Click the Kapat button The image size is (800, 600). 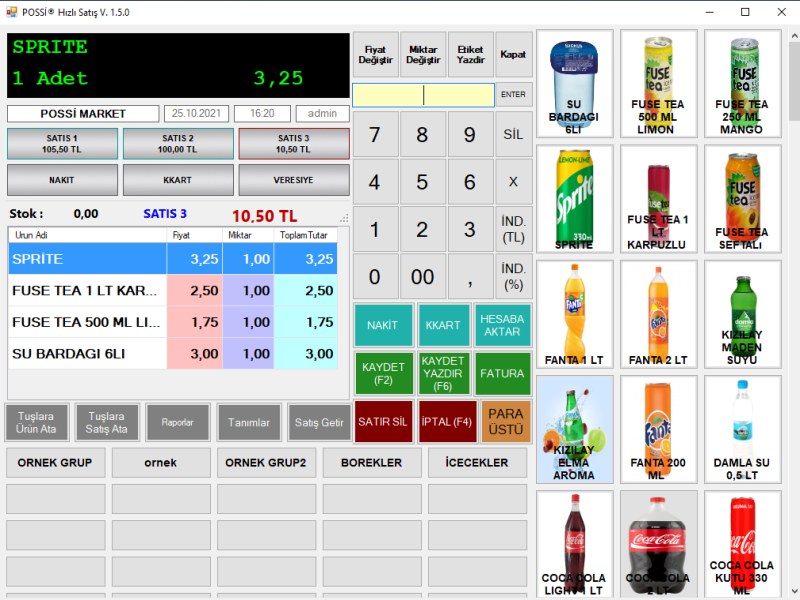pyautogui.click(x=513, y=55)
